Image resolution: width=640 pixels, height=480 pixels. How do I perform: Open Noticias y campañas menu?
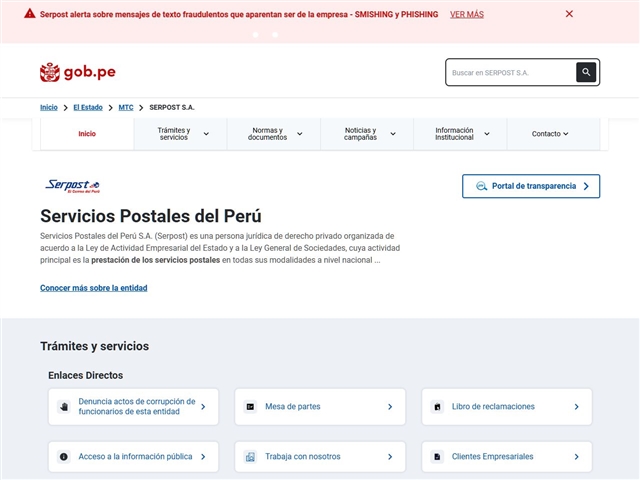367,134
